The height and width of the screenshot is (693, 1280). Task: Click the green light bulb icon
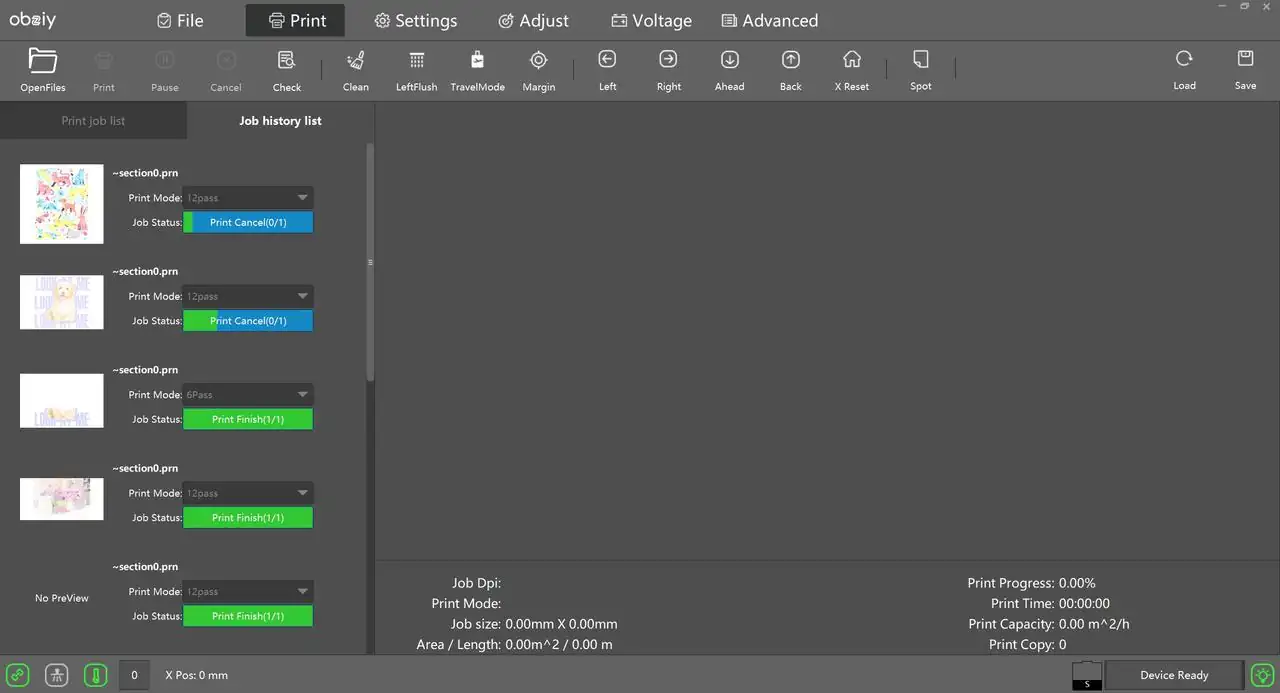1263,675
